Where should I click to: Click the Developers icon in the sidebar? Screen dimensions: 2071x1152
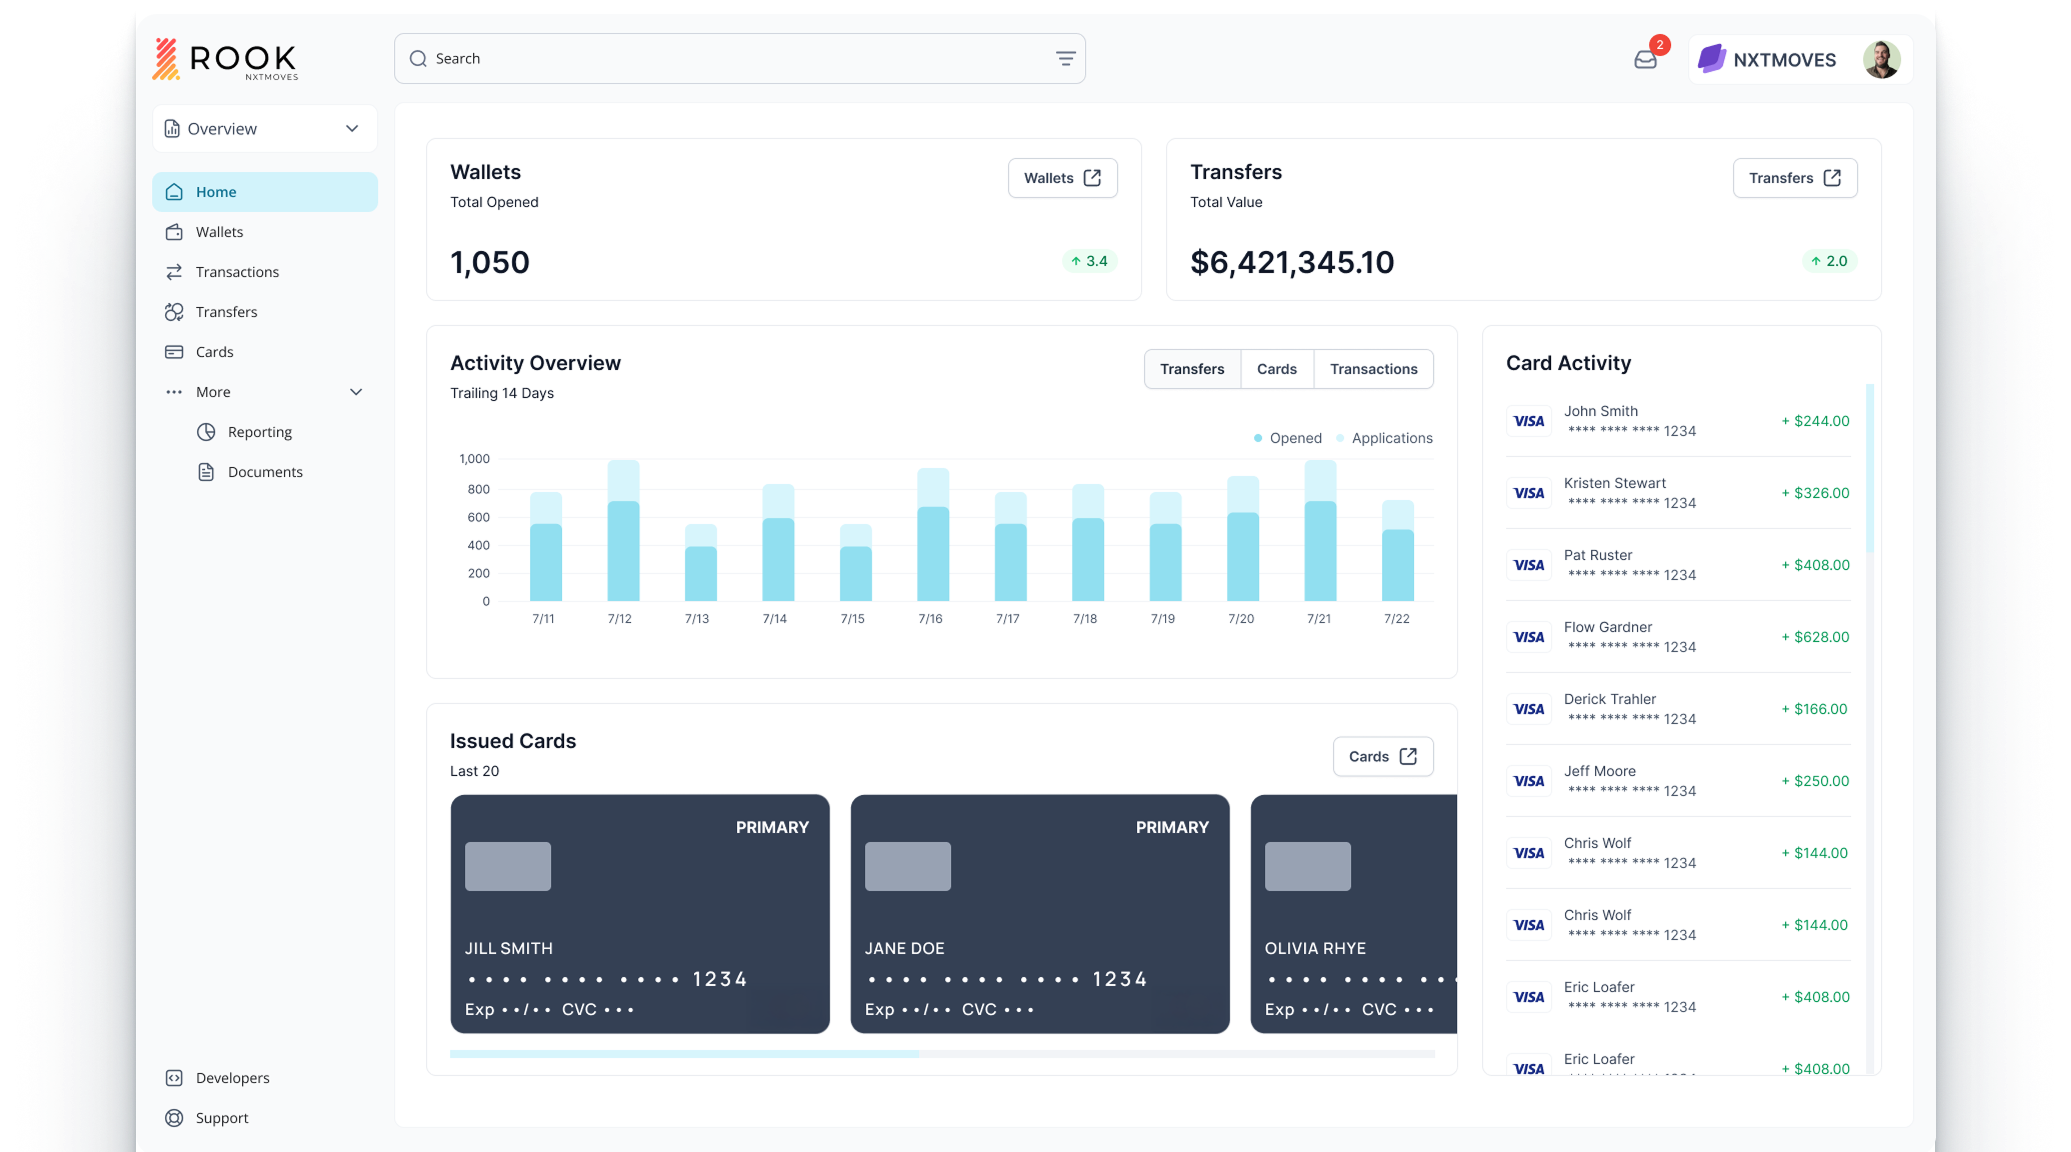(x=174, y=1078)
